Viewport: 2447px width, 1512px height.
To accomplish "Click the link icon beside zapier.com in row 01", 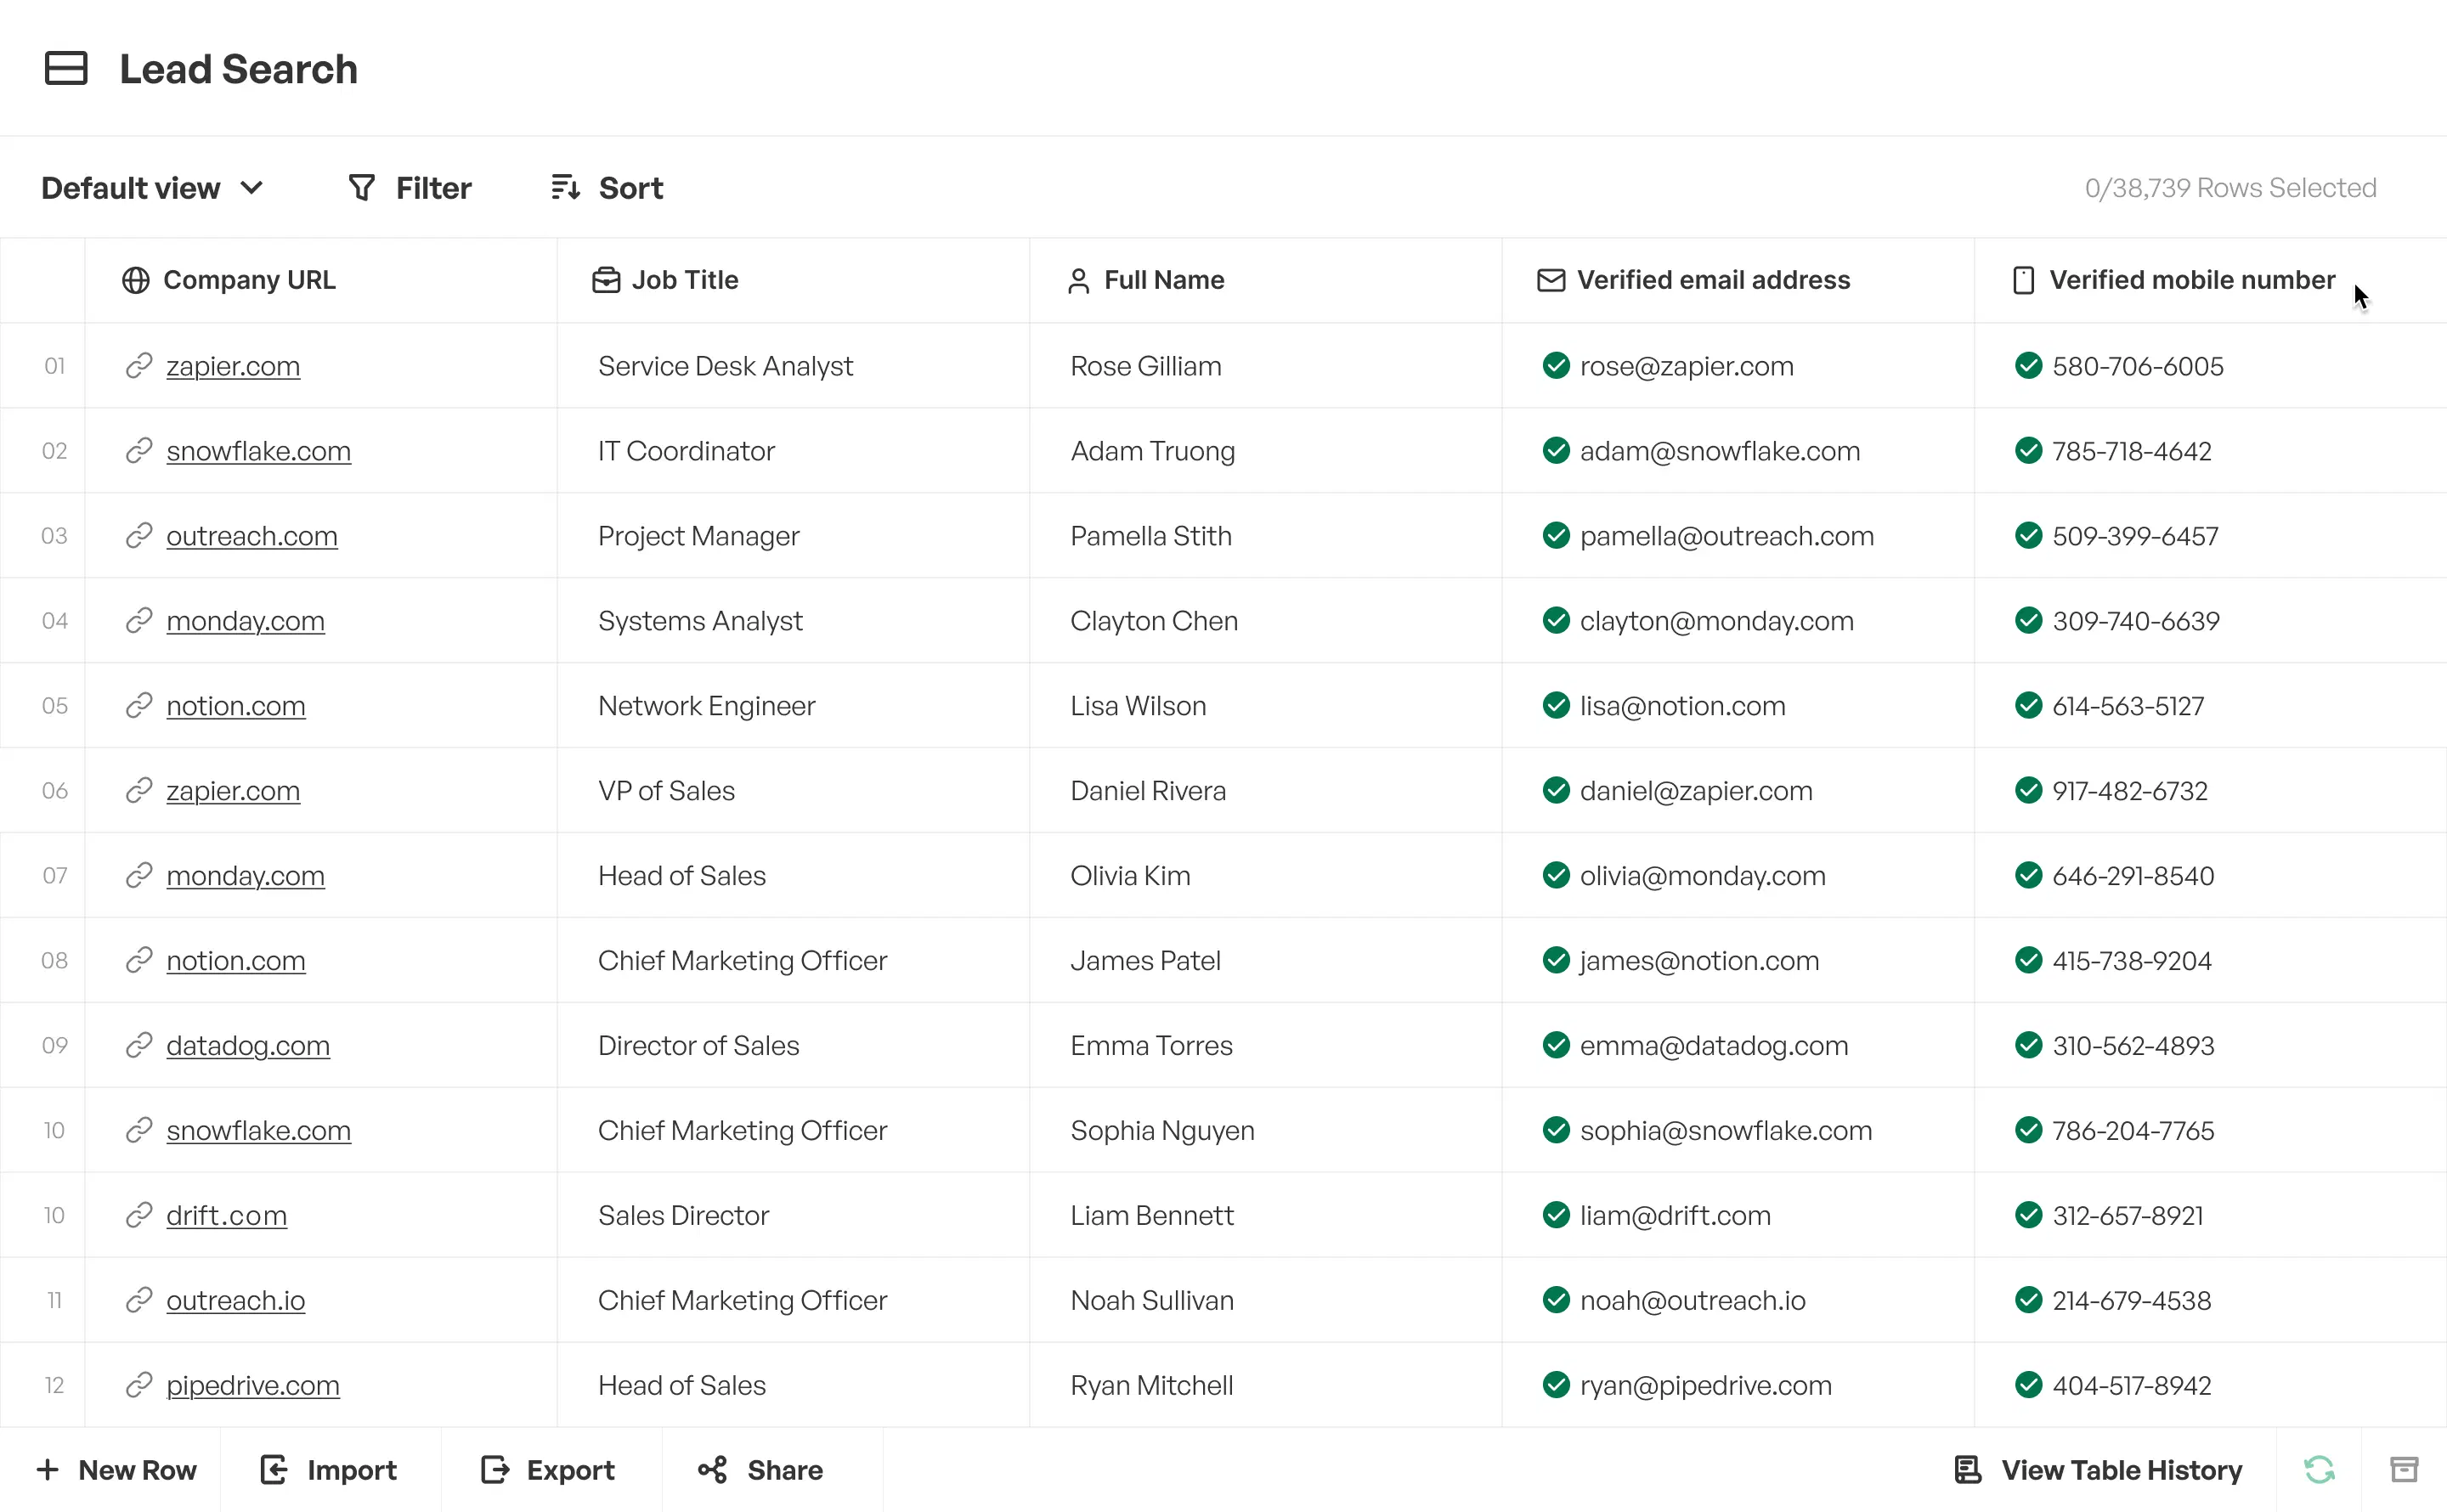I will [x=138, y=366].
